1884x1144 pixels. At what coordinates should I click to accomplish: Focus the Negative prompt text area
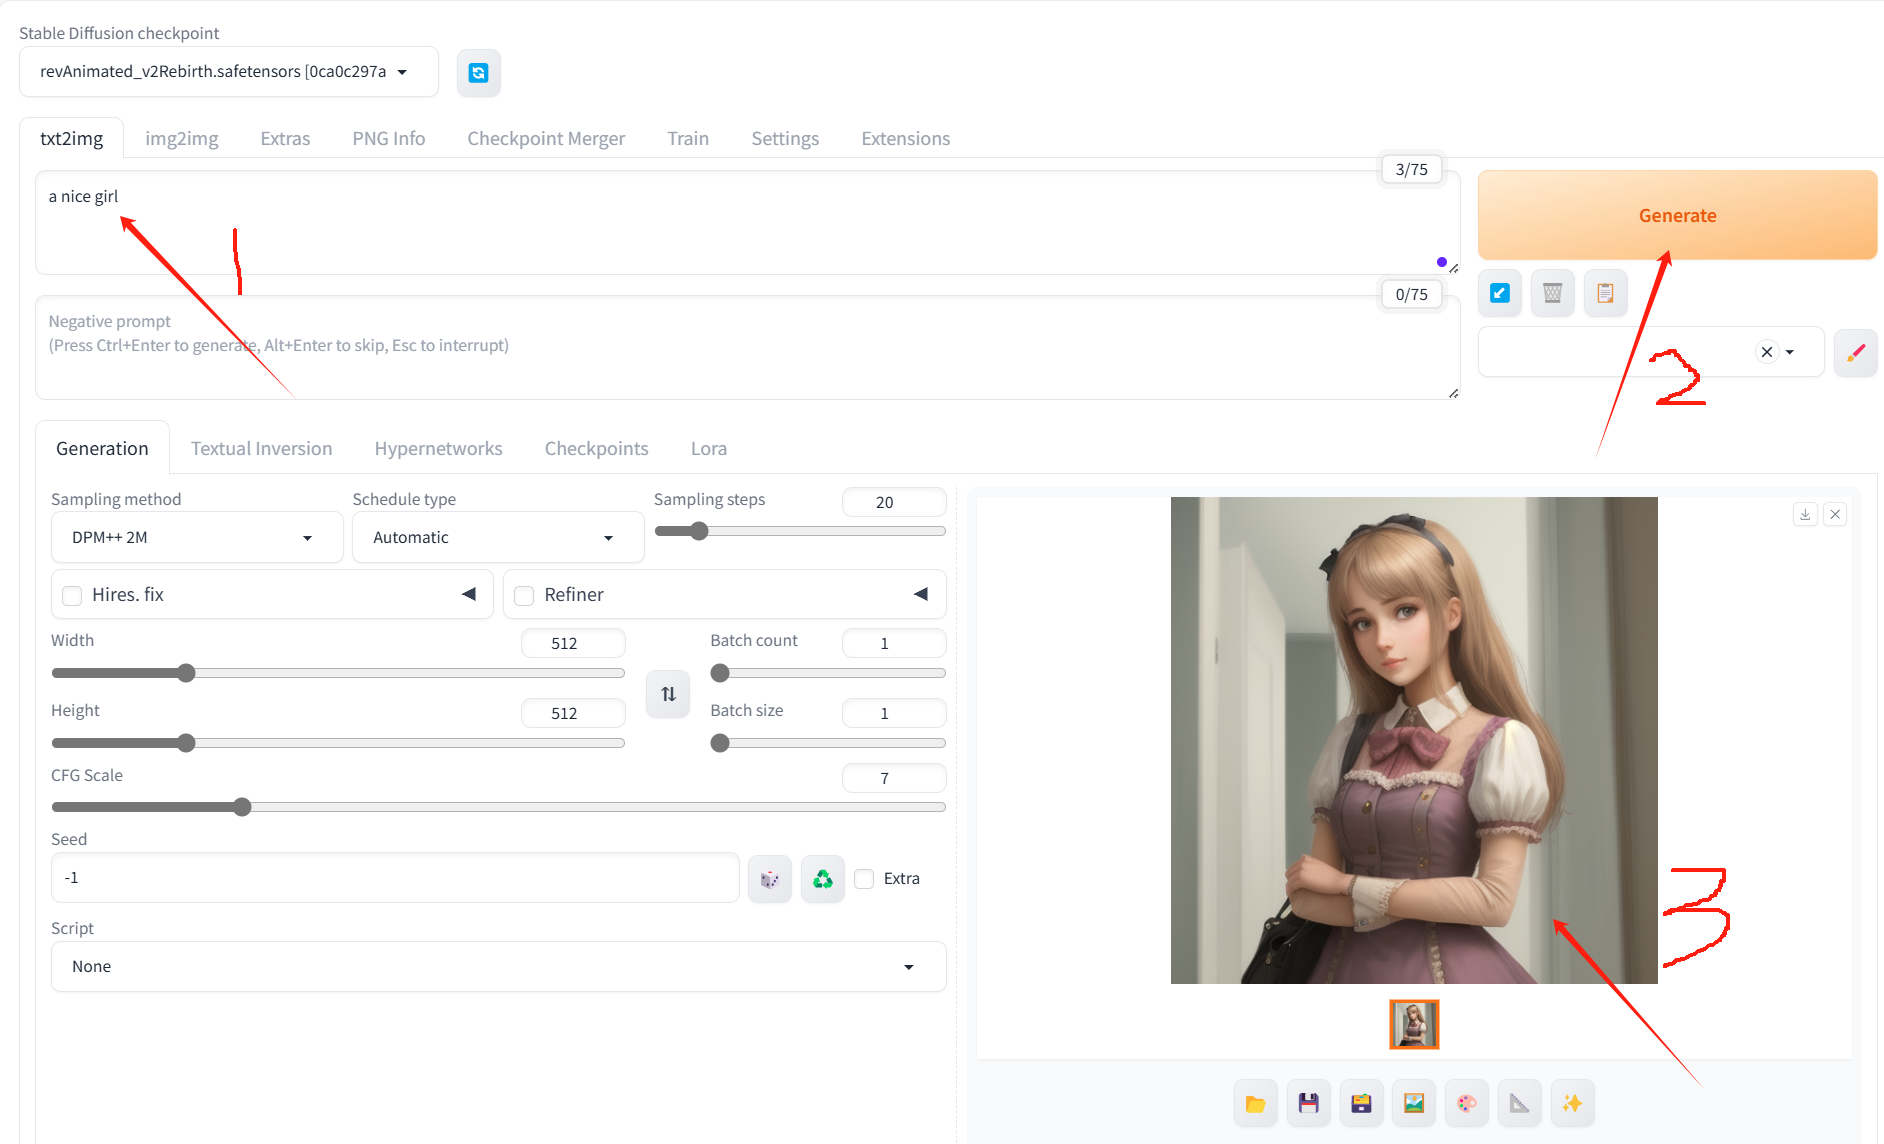(x=748, y=348)
